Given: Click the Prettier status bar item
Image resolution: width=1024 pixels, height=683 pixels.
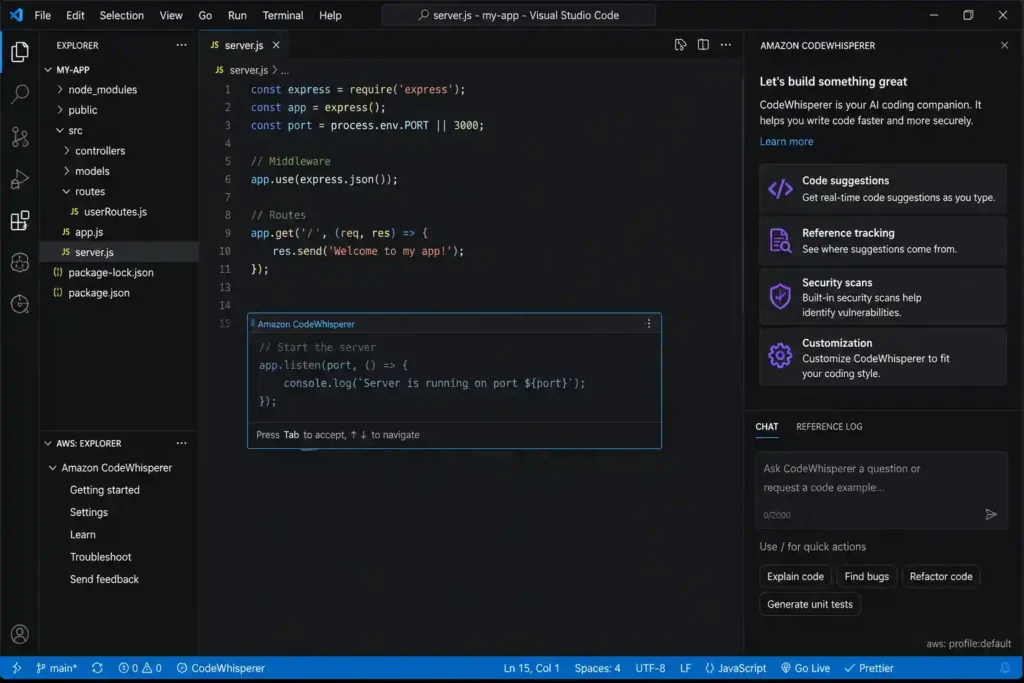Looking at the screenshot, I should pos(869,668).
